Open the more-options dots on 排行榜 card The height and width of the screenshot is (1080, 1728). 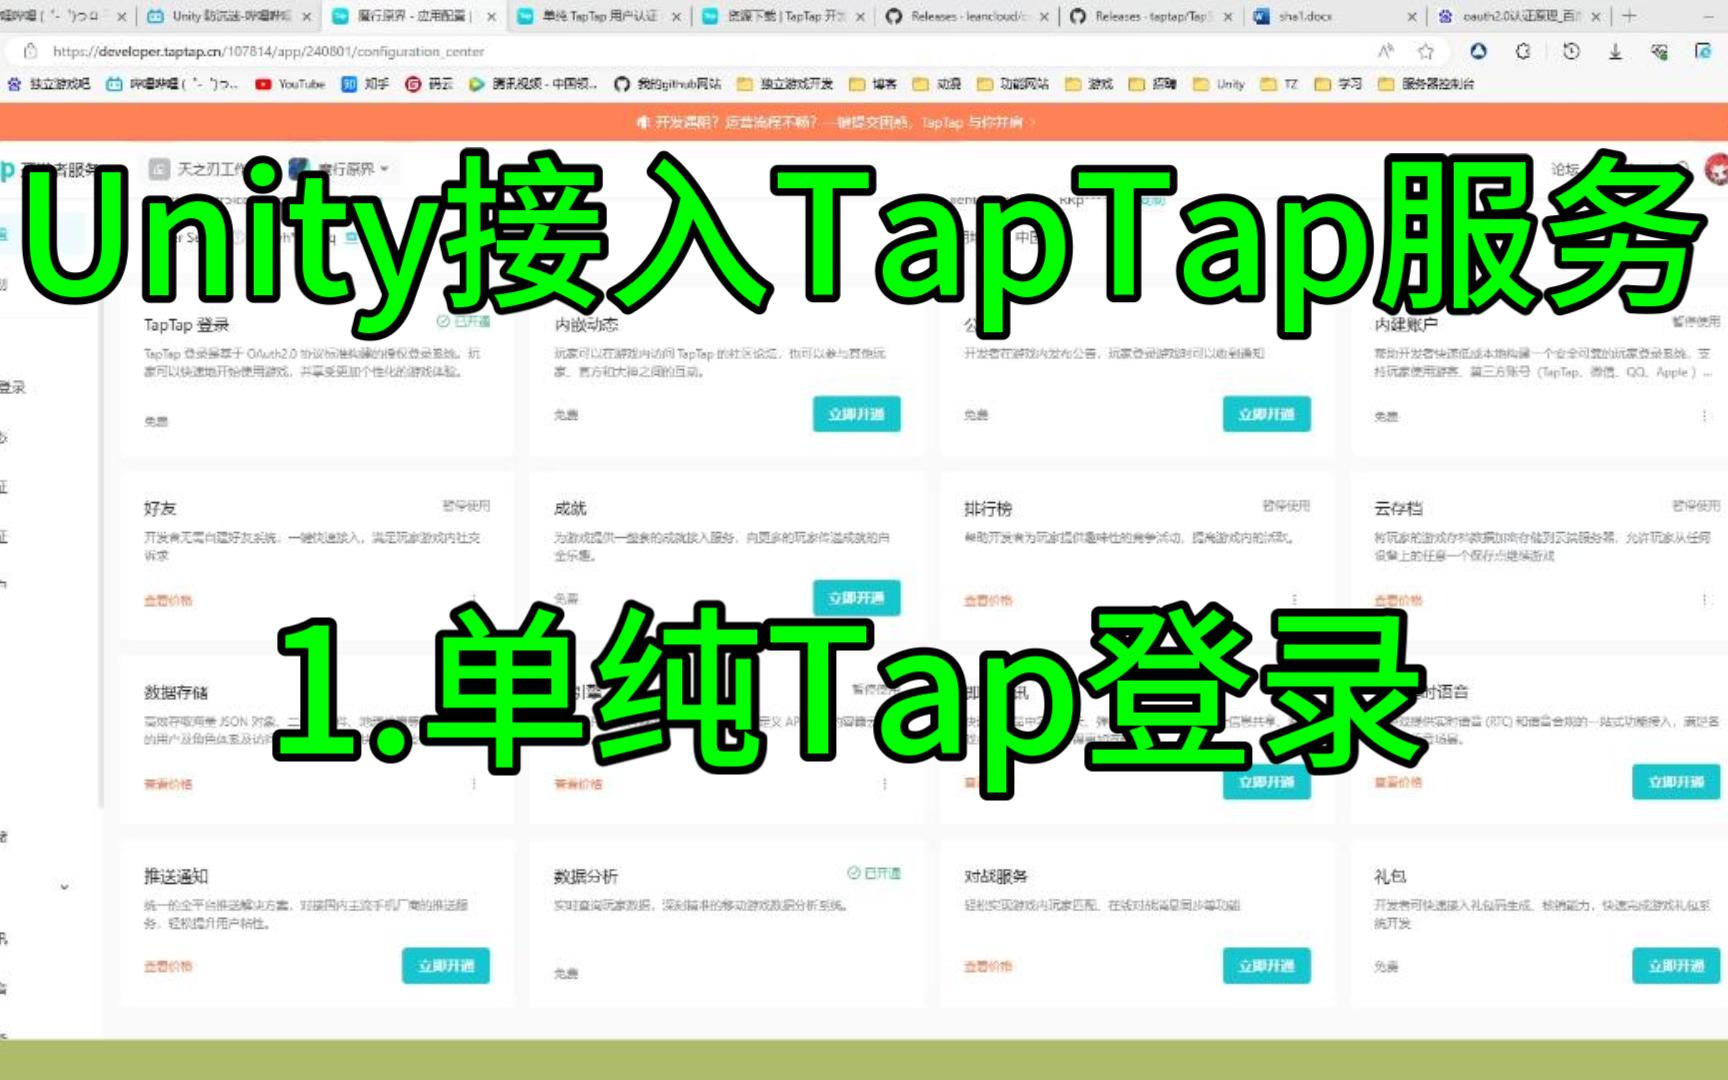point(1295,600)
